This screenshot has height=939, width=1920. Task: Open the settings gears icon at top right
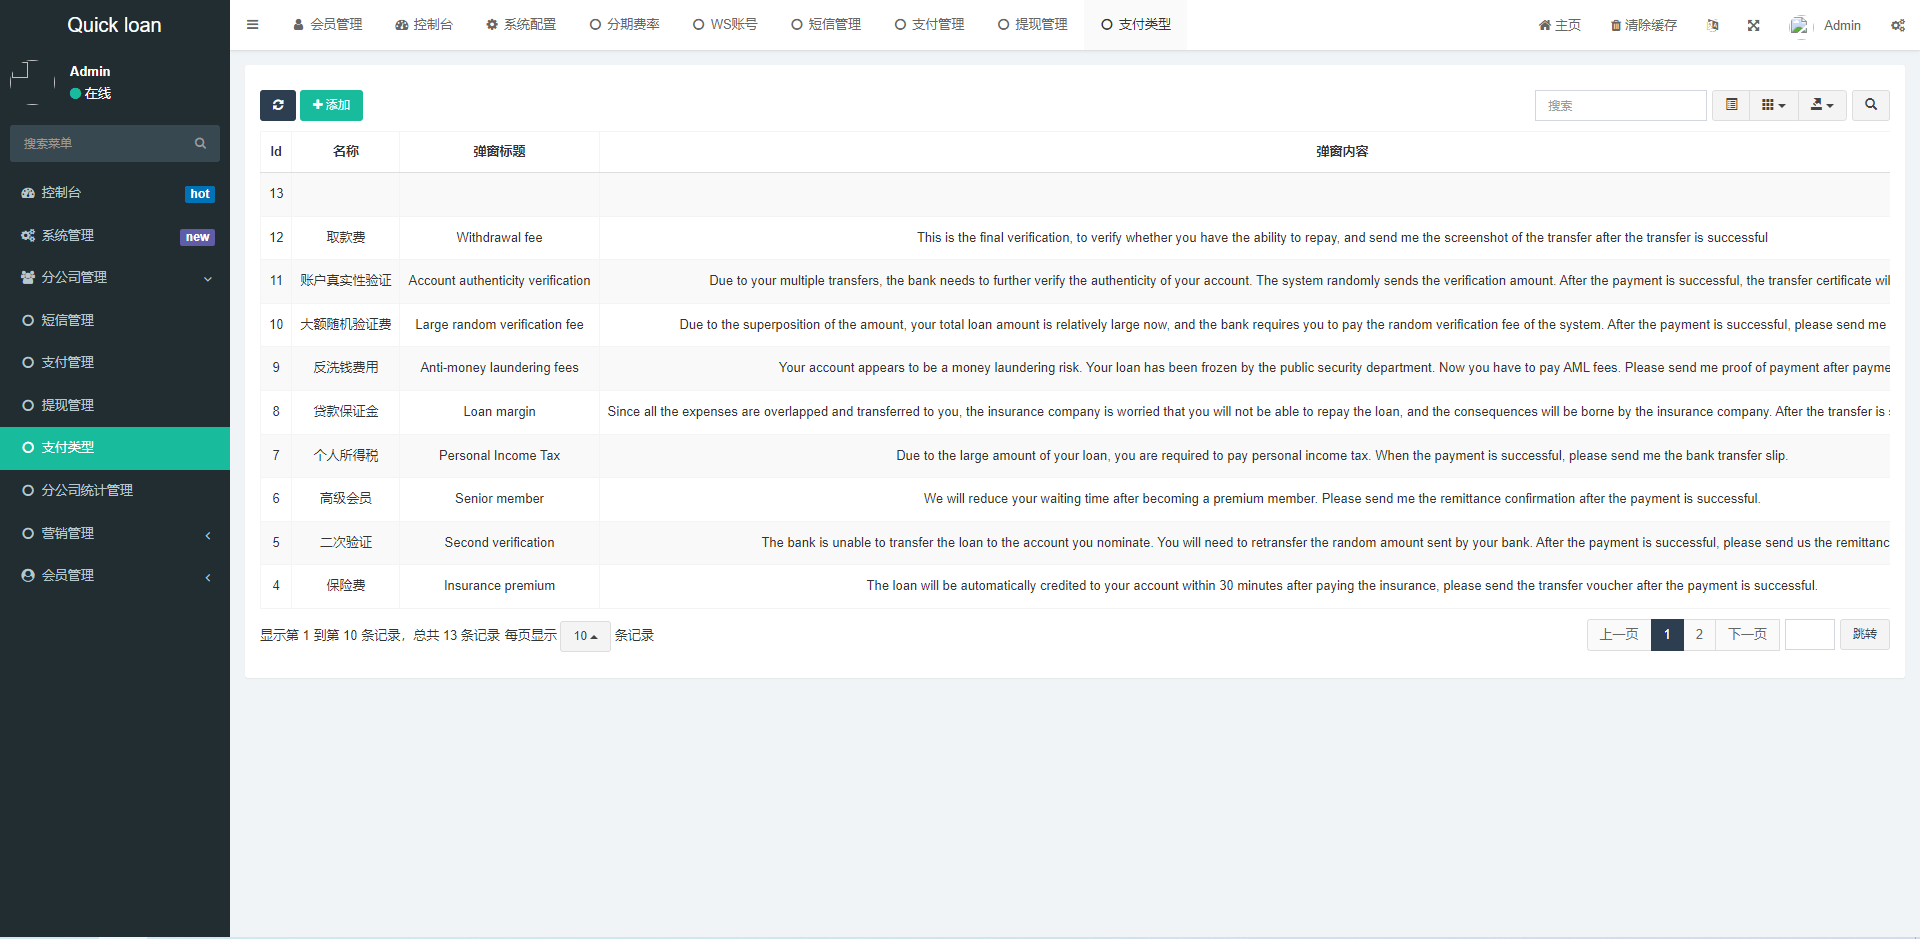[1897, 25]
